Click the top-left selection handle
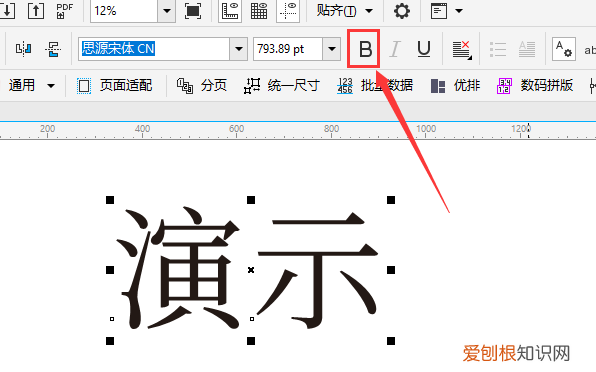 110,200
